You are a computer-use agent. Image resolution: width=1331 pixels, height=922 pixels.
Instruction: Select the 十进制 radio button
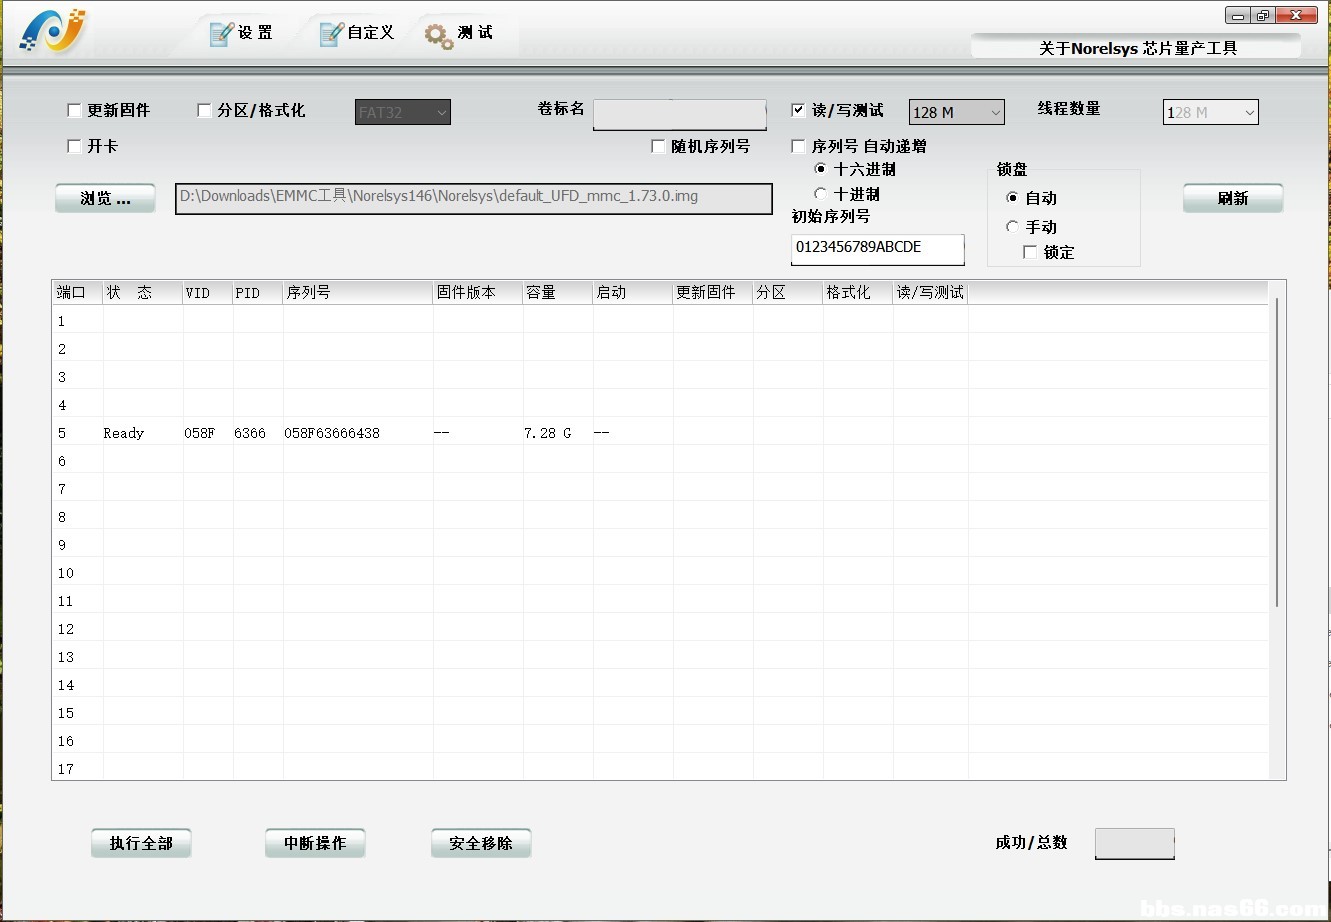click(821, 194)
